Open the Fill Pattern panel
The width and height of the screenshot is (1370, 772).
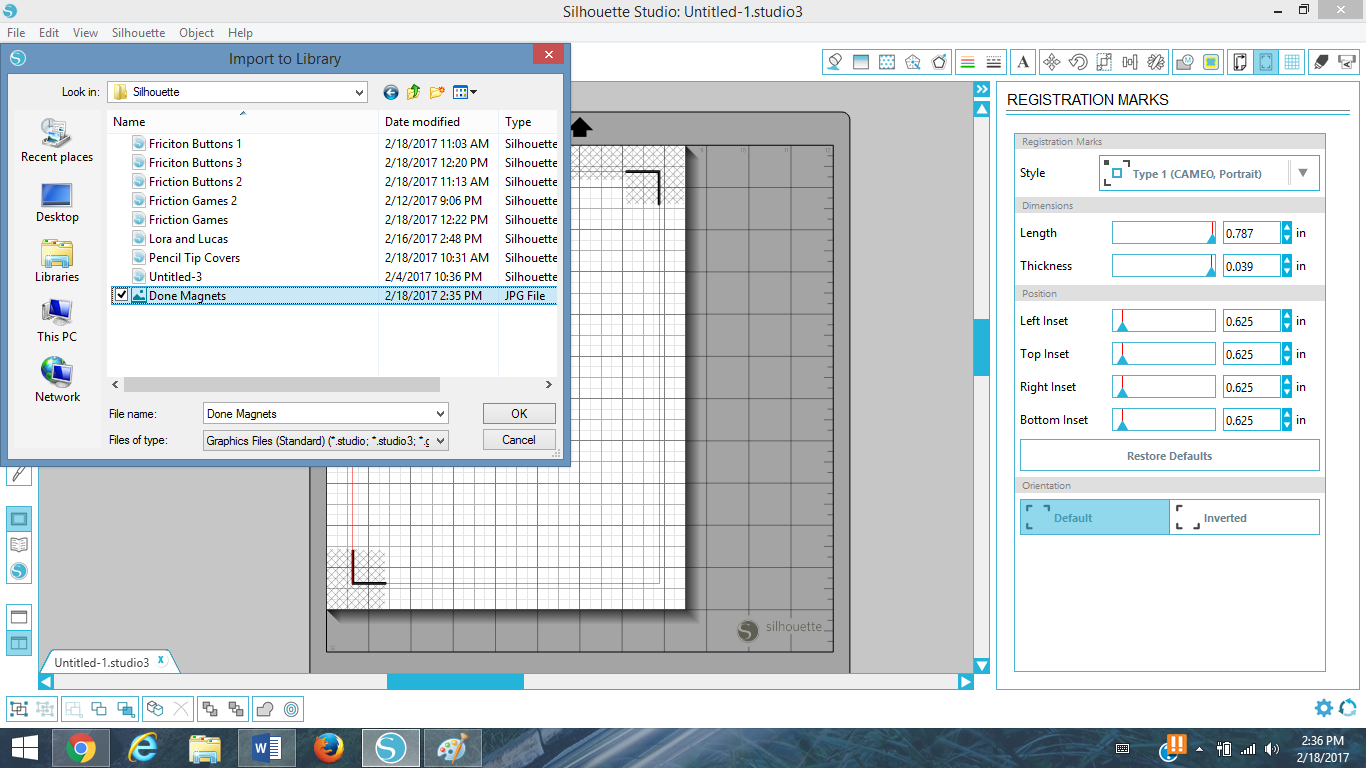(x=886, y=62)
